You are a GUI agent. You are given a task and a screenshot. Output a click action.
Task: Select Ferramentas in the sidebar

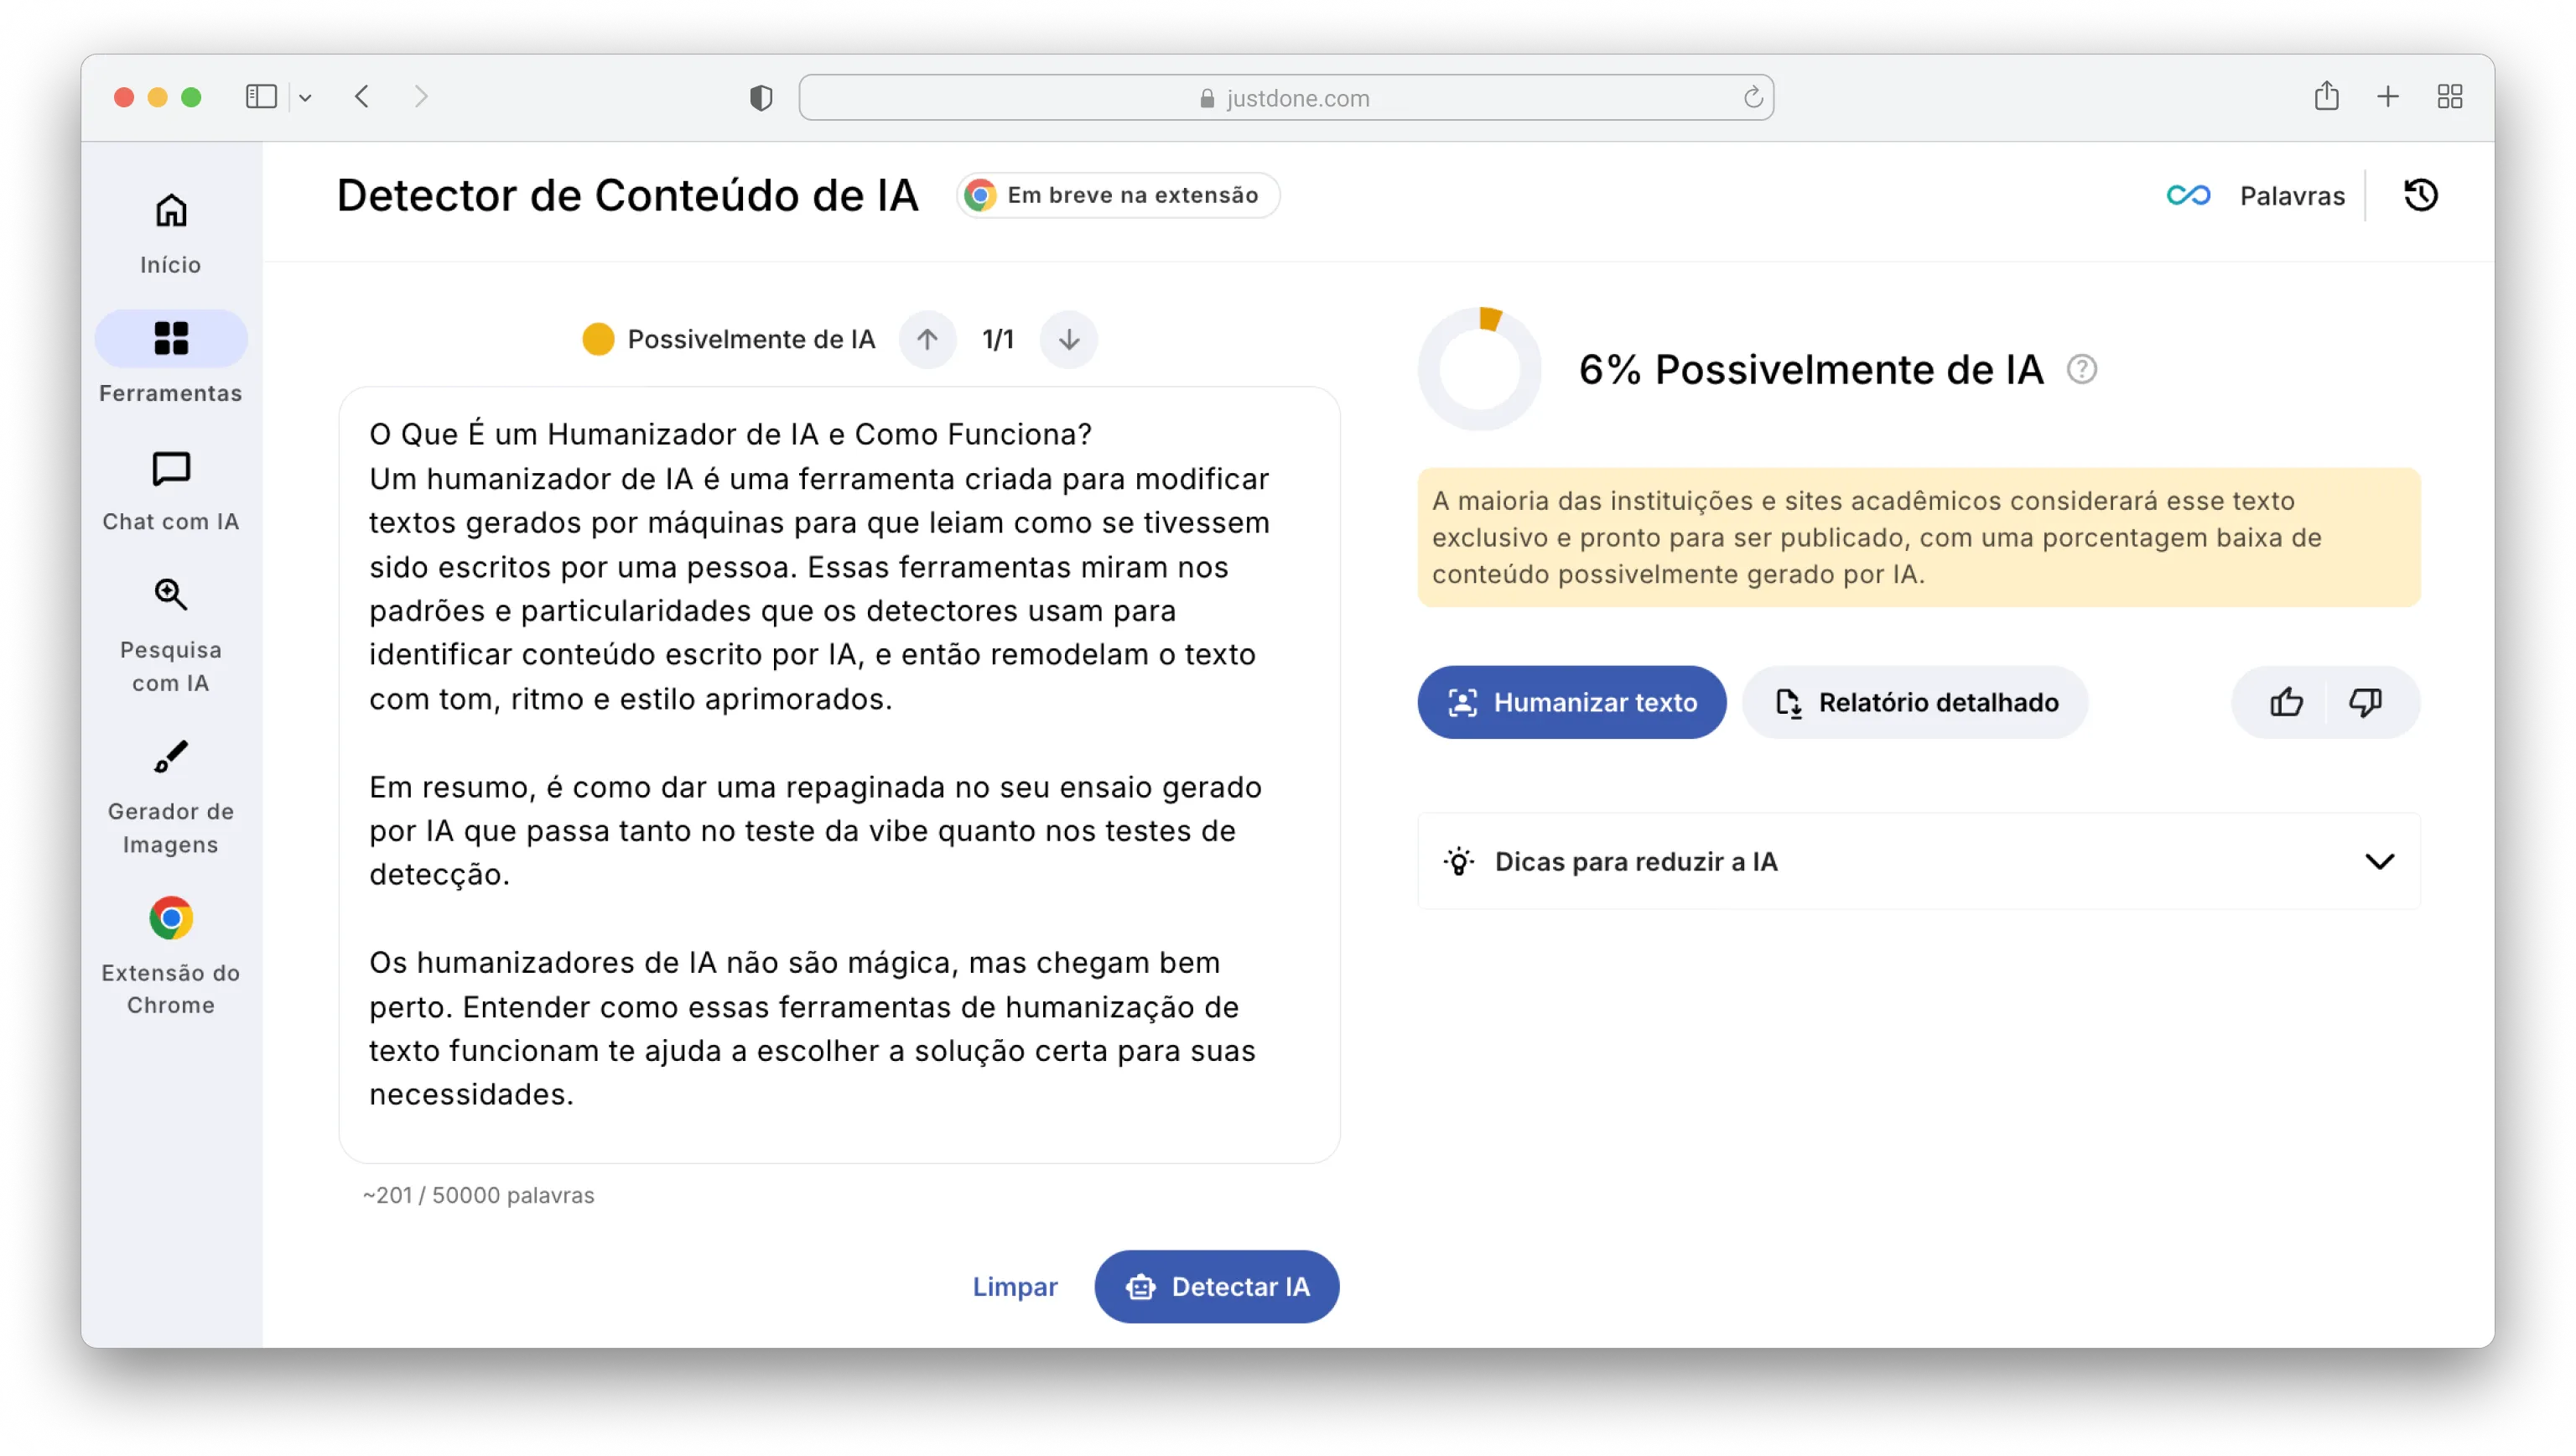pyautogui.click(x=171, y=358)
